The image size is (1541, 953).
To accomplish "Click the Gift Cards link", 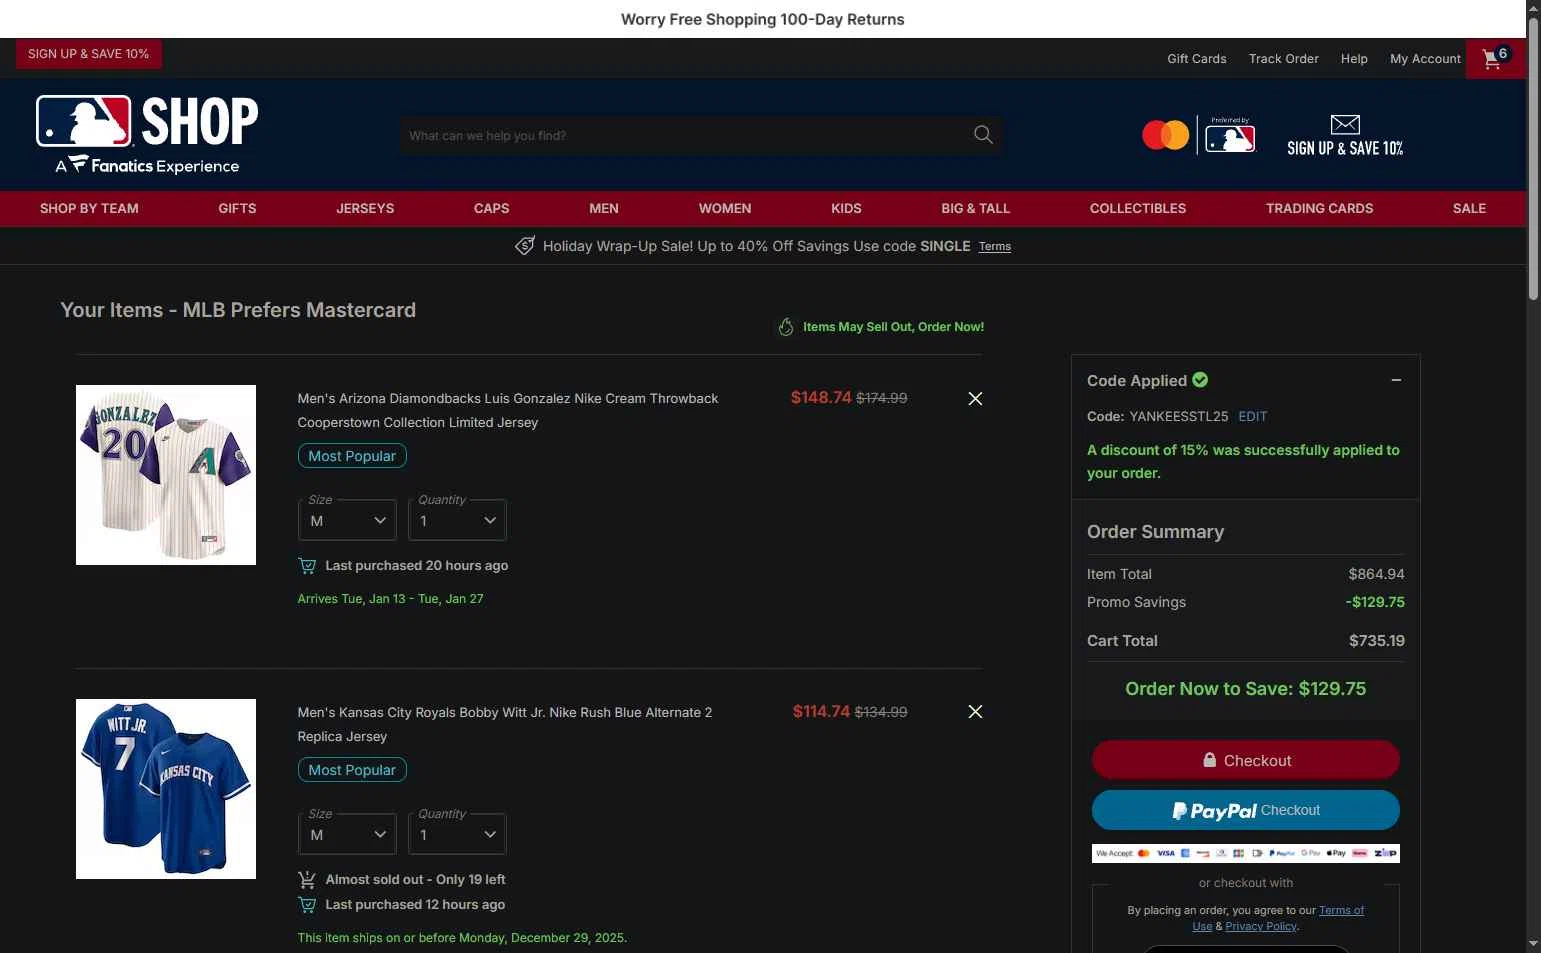I will 1196,59.
